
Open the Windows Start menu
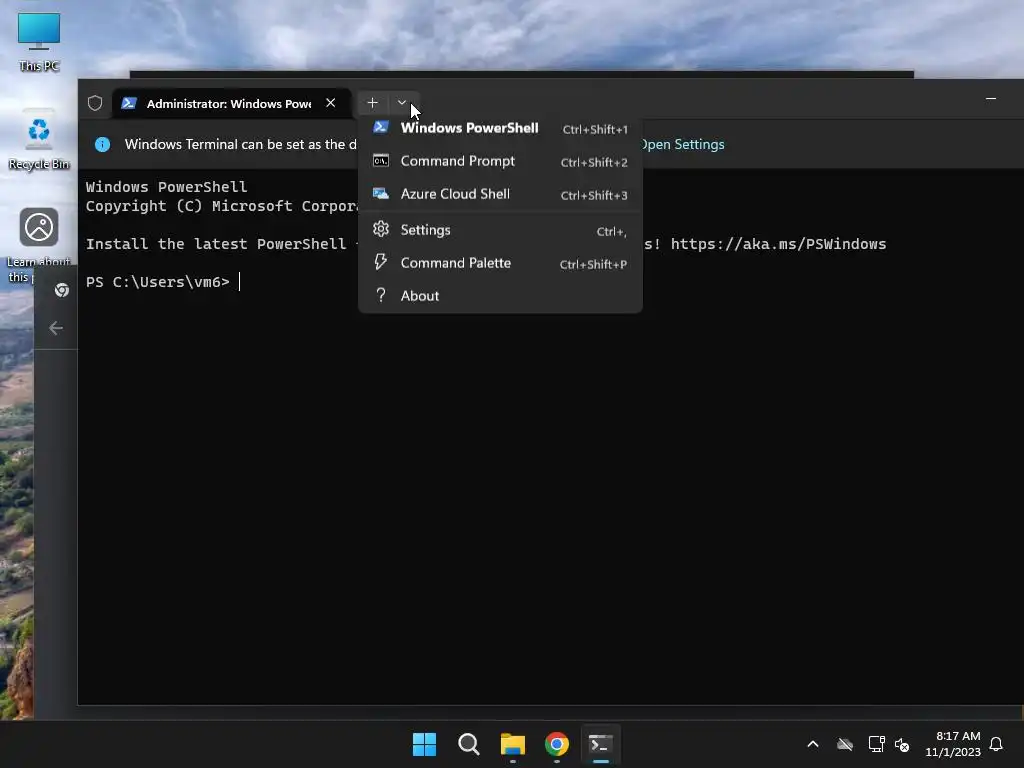(424, 744)
